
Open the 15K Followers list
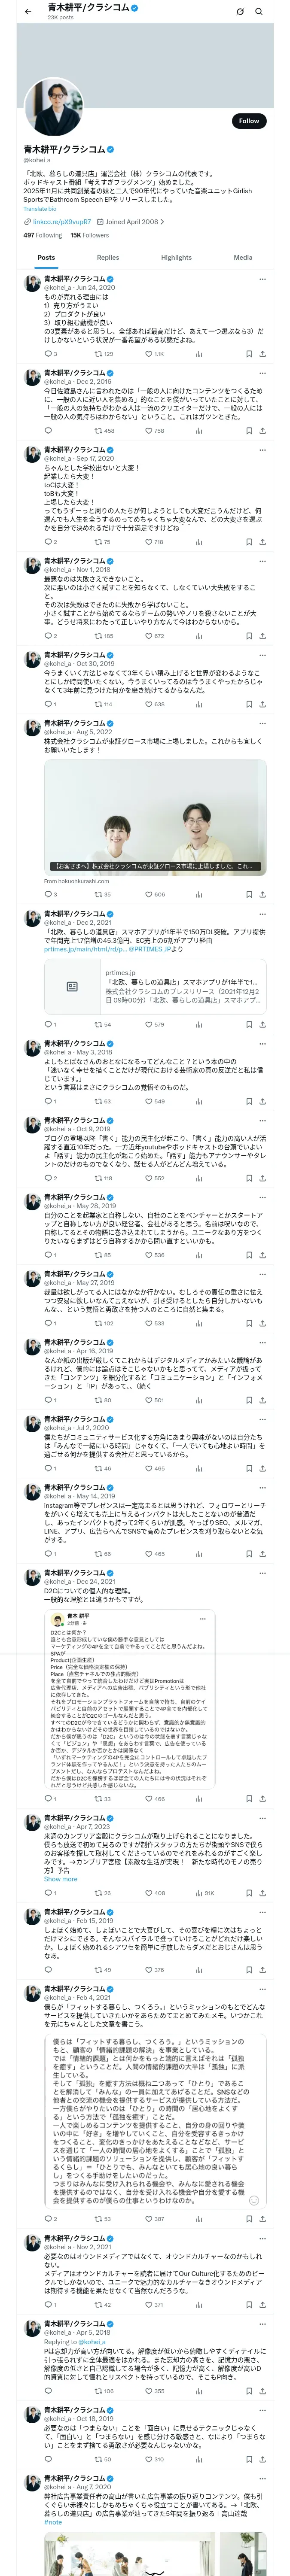click(x=89, y=235)
